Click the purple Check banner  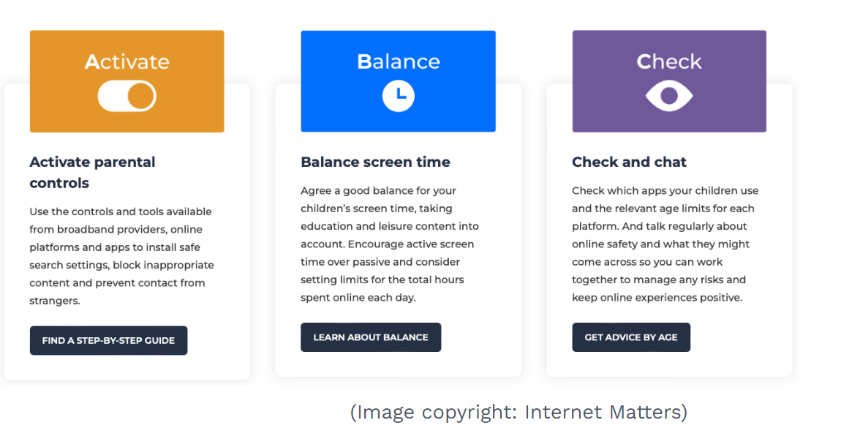coord(669,81)
